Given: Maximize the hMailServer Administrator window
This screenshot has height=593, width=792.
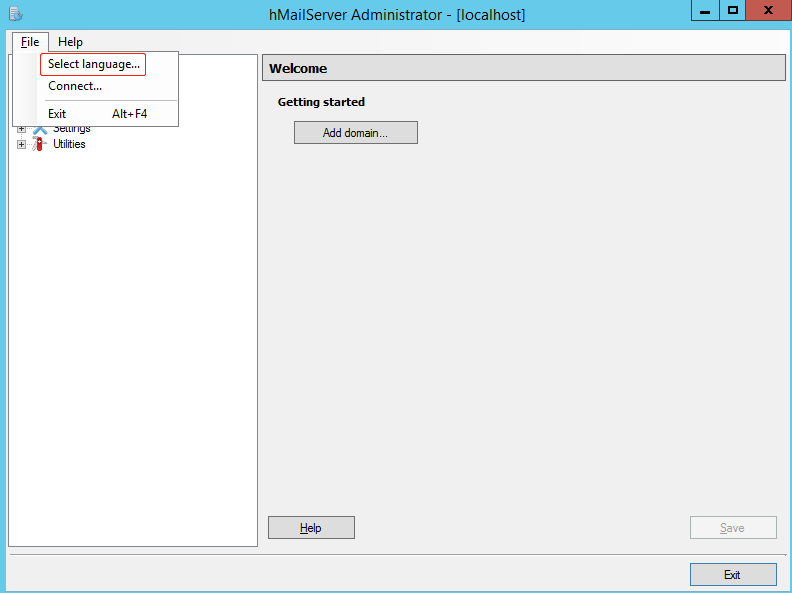Looking at the screenshot, I should point(732,10).
